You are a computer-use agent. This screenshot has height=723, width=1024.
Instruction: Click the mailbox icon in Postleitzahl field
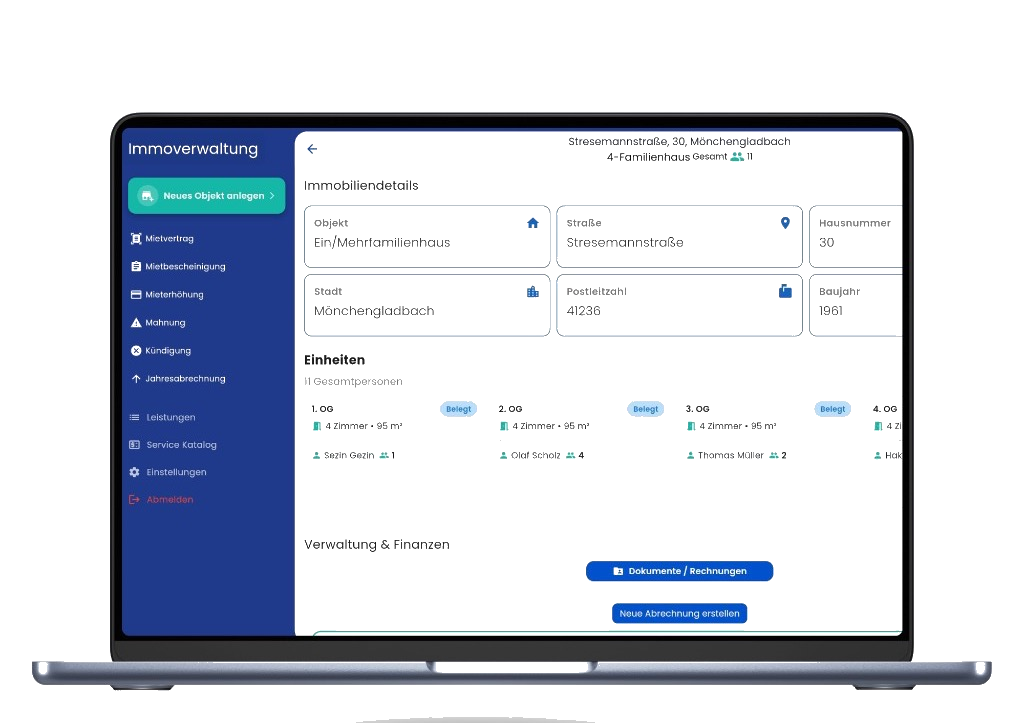pyautogui.click(x=786, y=291)
